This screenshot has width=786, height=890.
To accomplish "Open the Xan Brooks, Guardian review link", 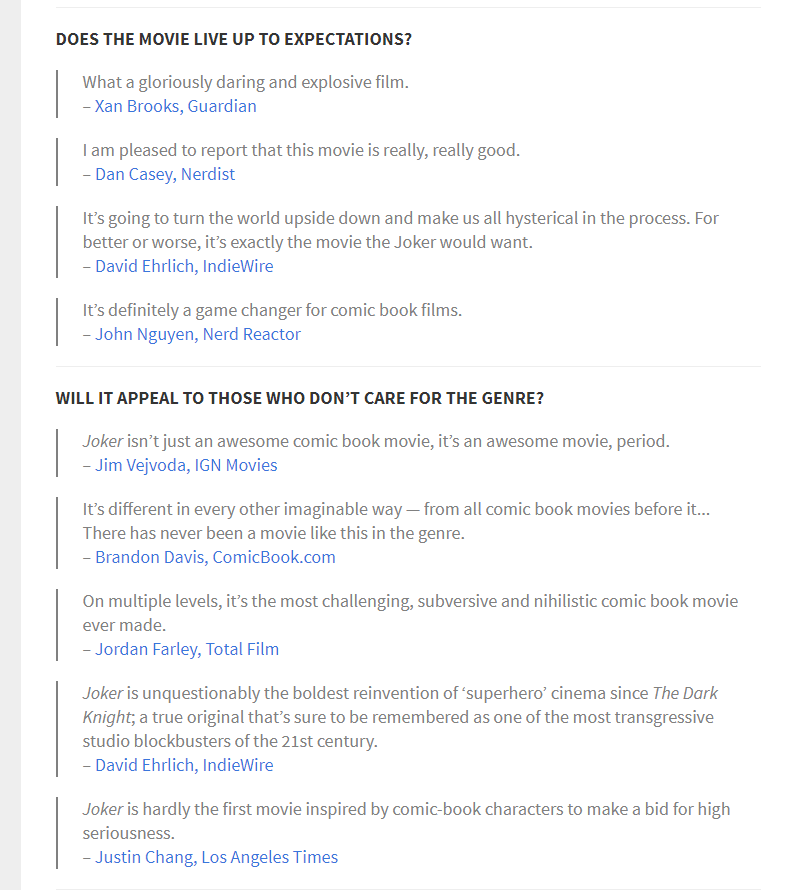I will point(175,106).
